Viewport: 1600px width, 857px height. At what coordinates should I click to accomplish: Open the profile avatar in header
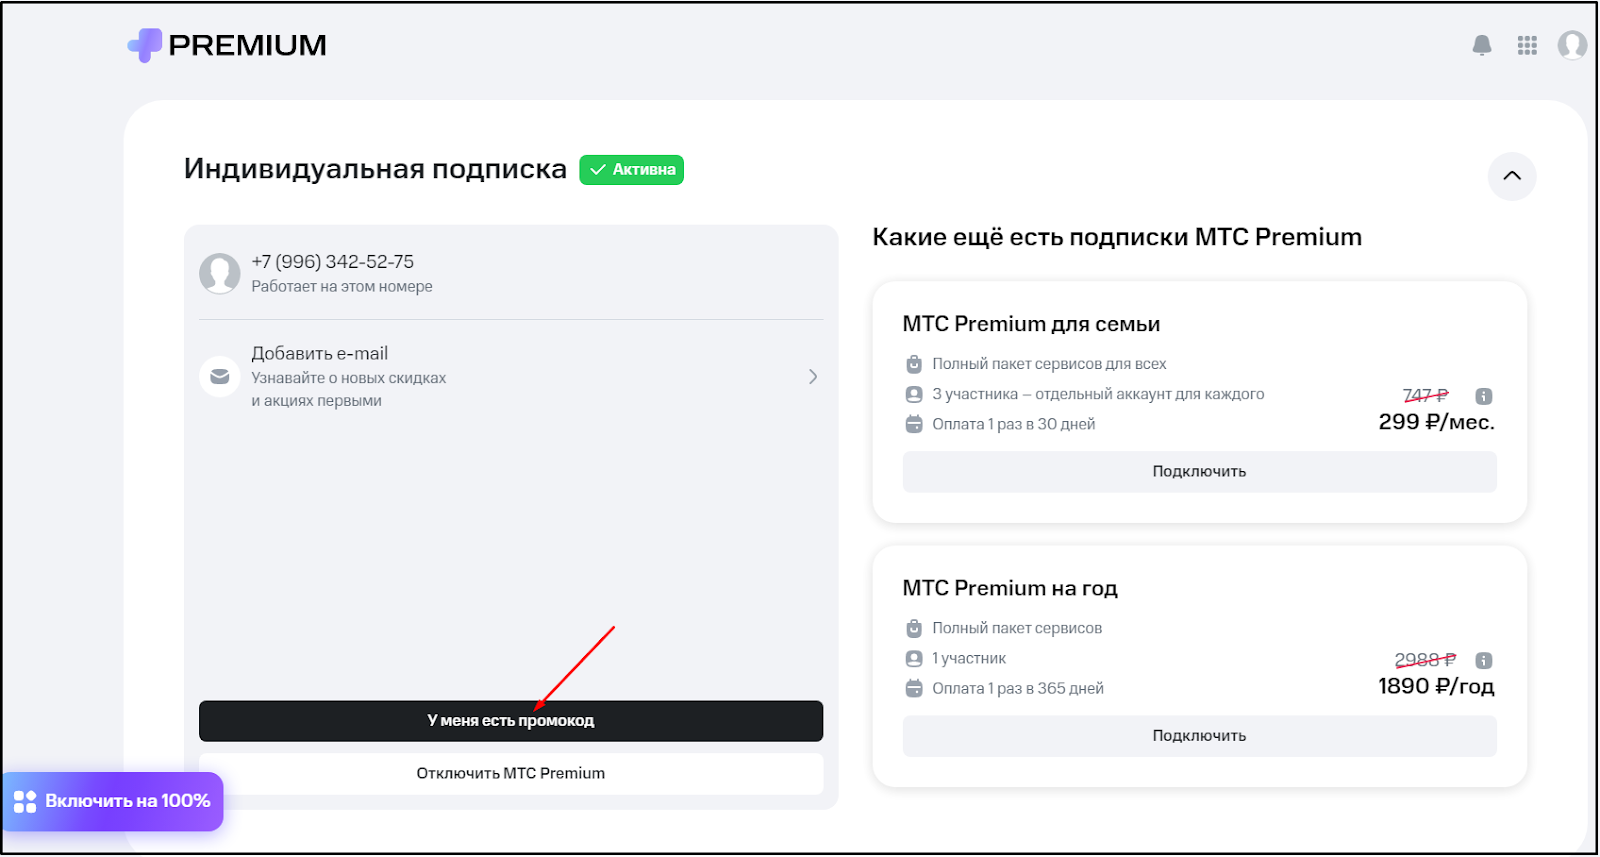pyautogui.click(x=1572, y=45)
